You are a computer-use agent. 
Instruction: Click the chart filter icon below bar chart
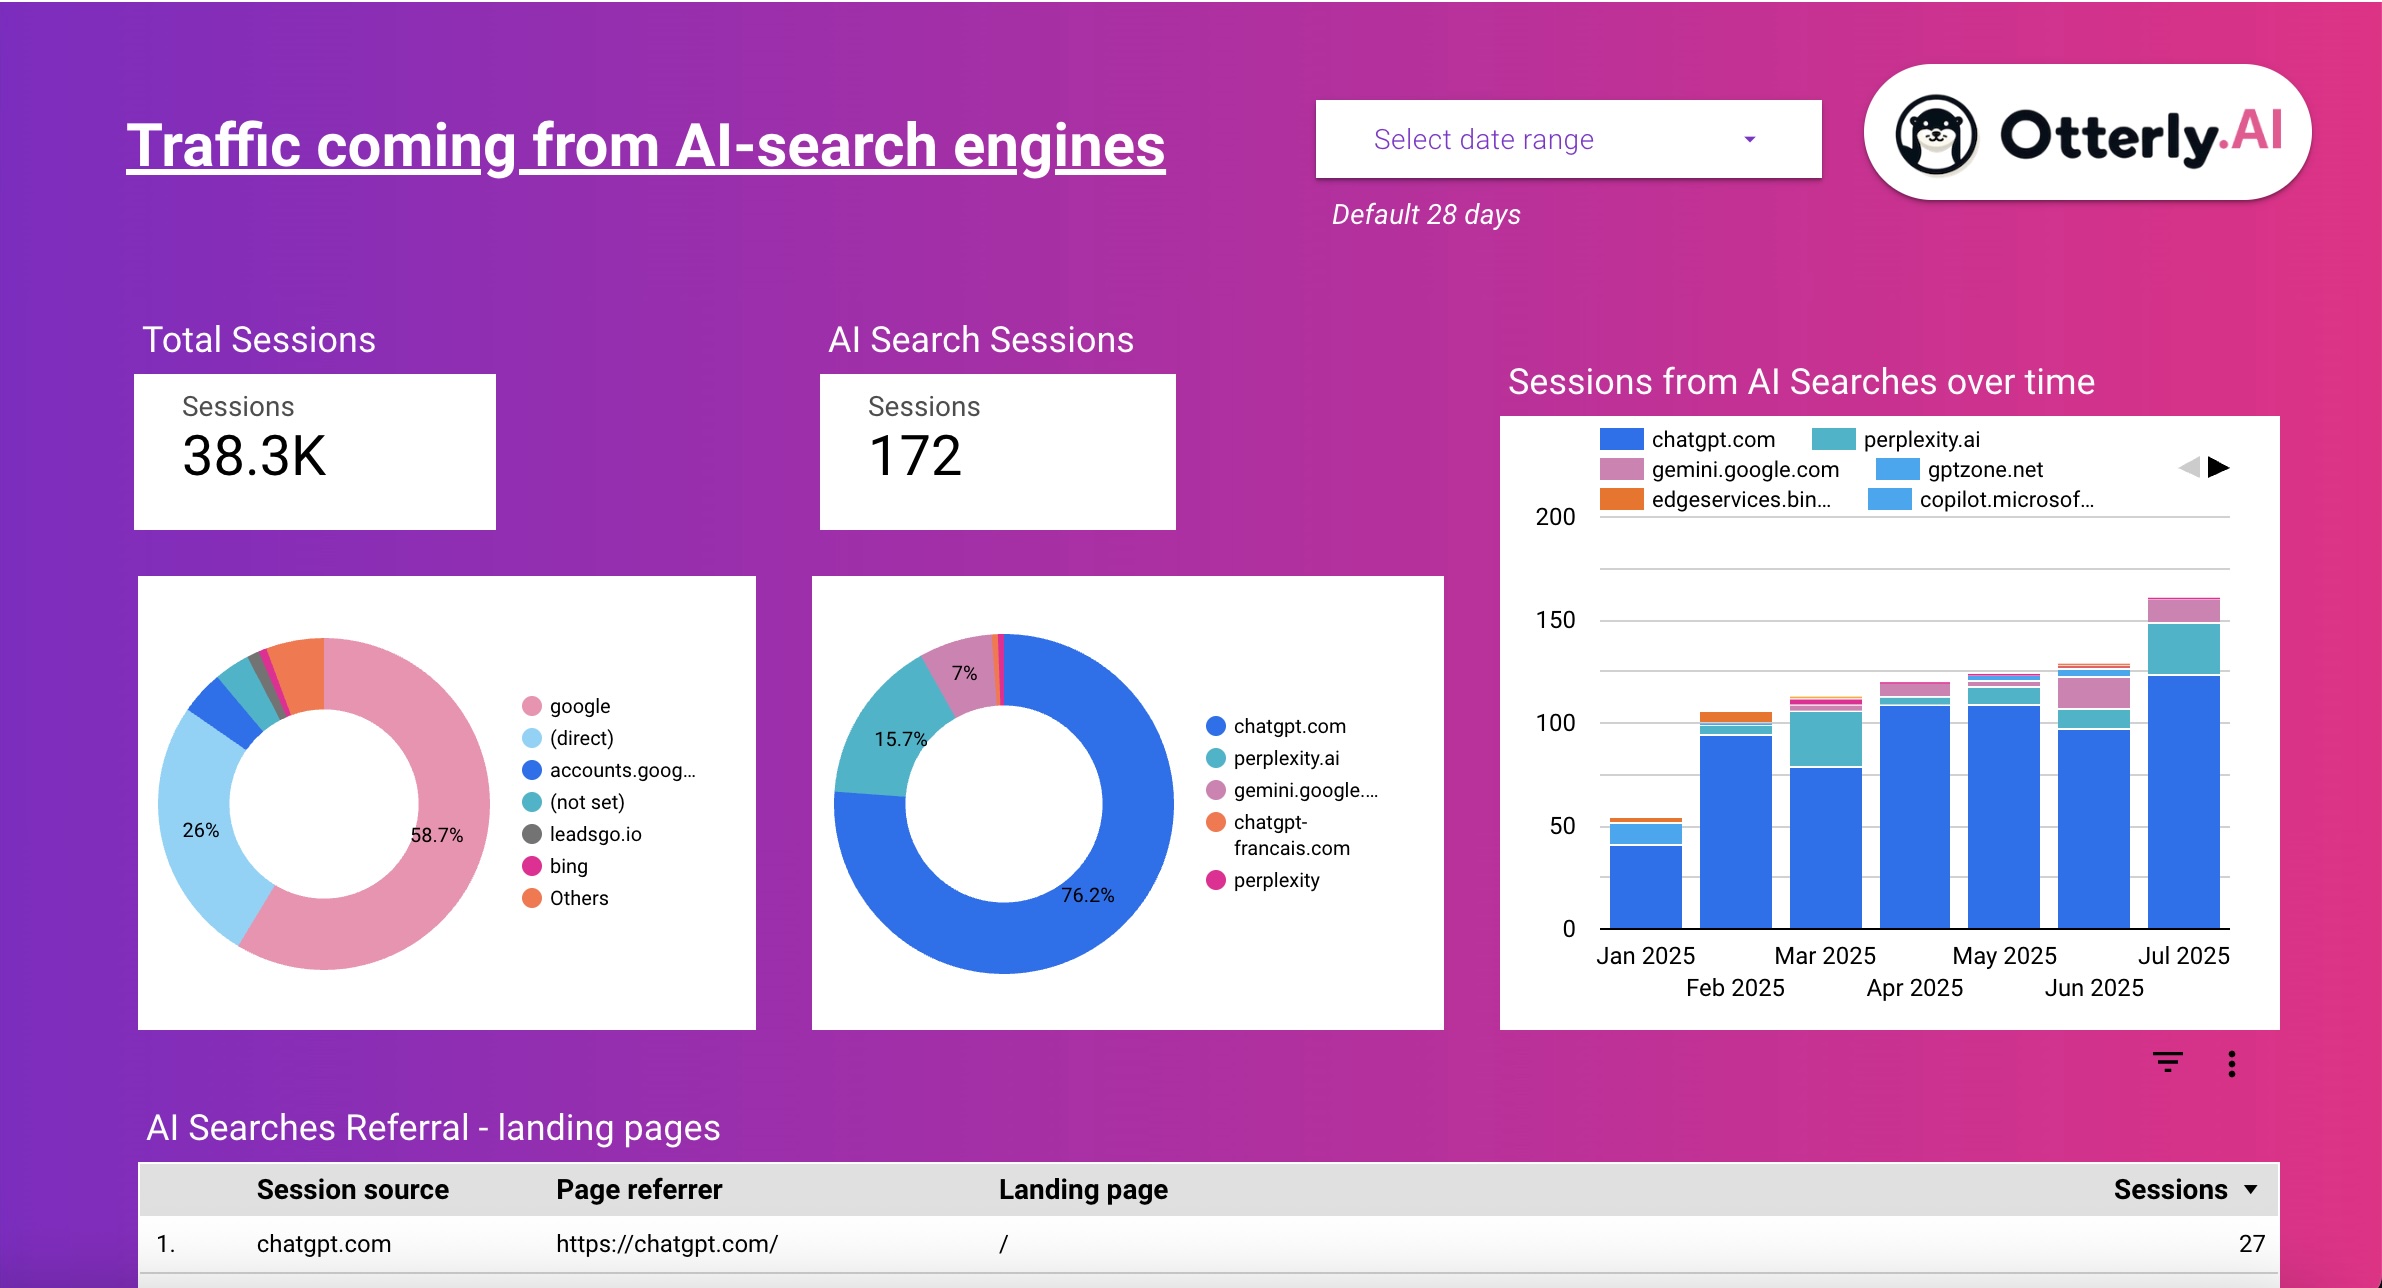tap(2168, 1062)
